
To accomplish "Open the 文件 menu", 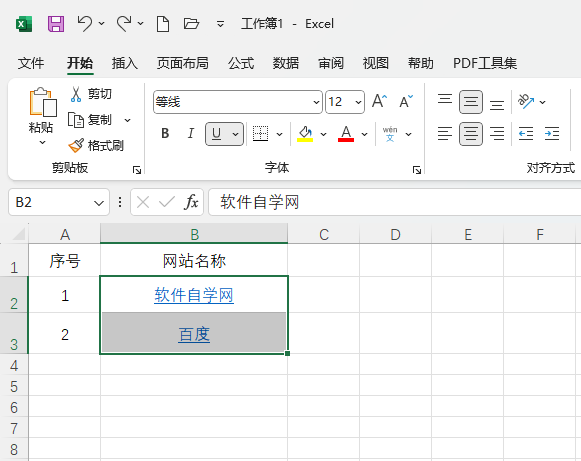I will (x=31, y=63).
